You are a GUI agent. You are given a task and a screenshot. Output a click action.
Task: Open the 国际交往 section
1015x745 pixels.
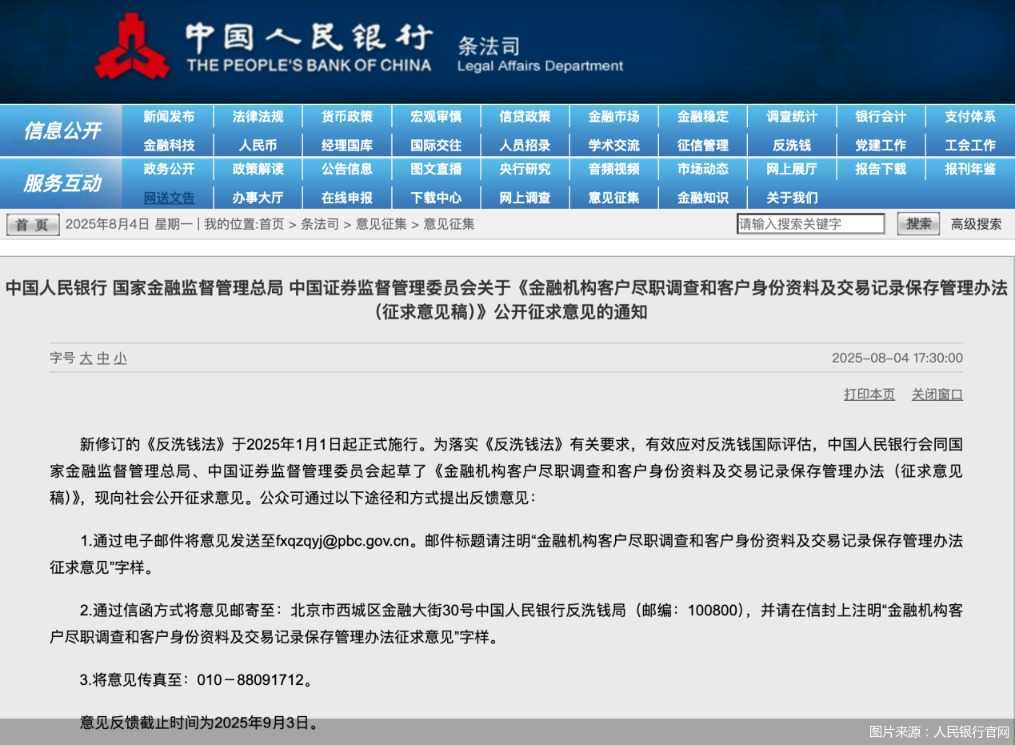point(436,145)
